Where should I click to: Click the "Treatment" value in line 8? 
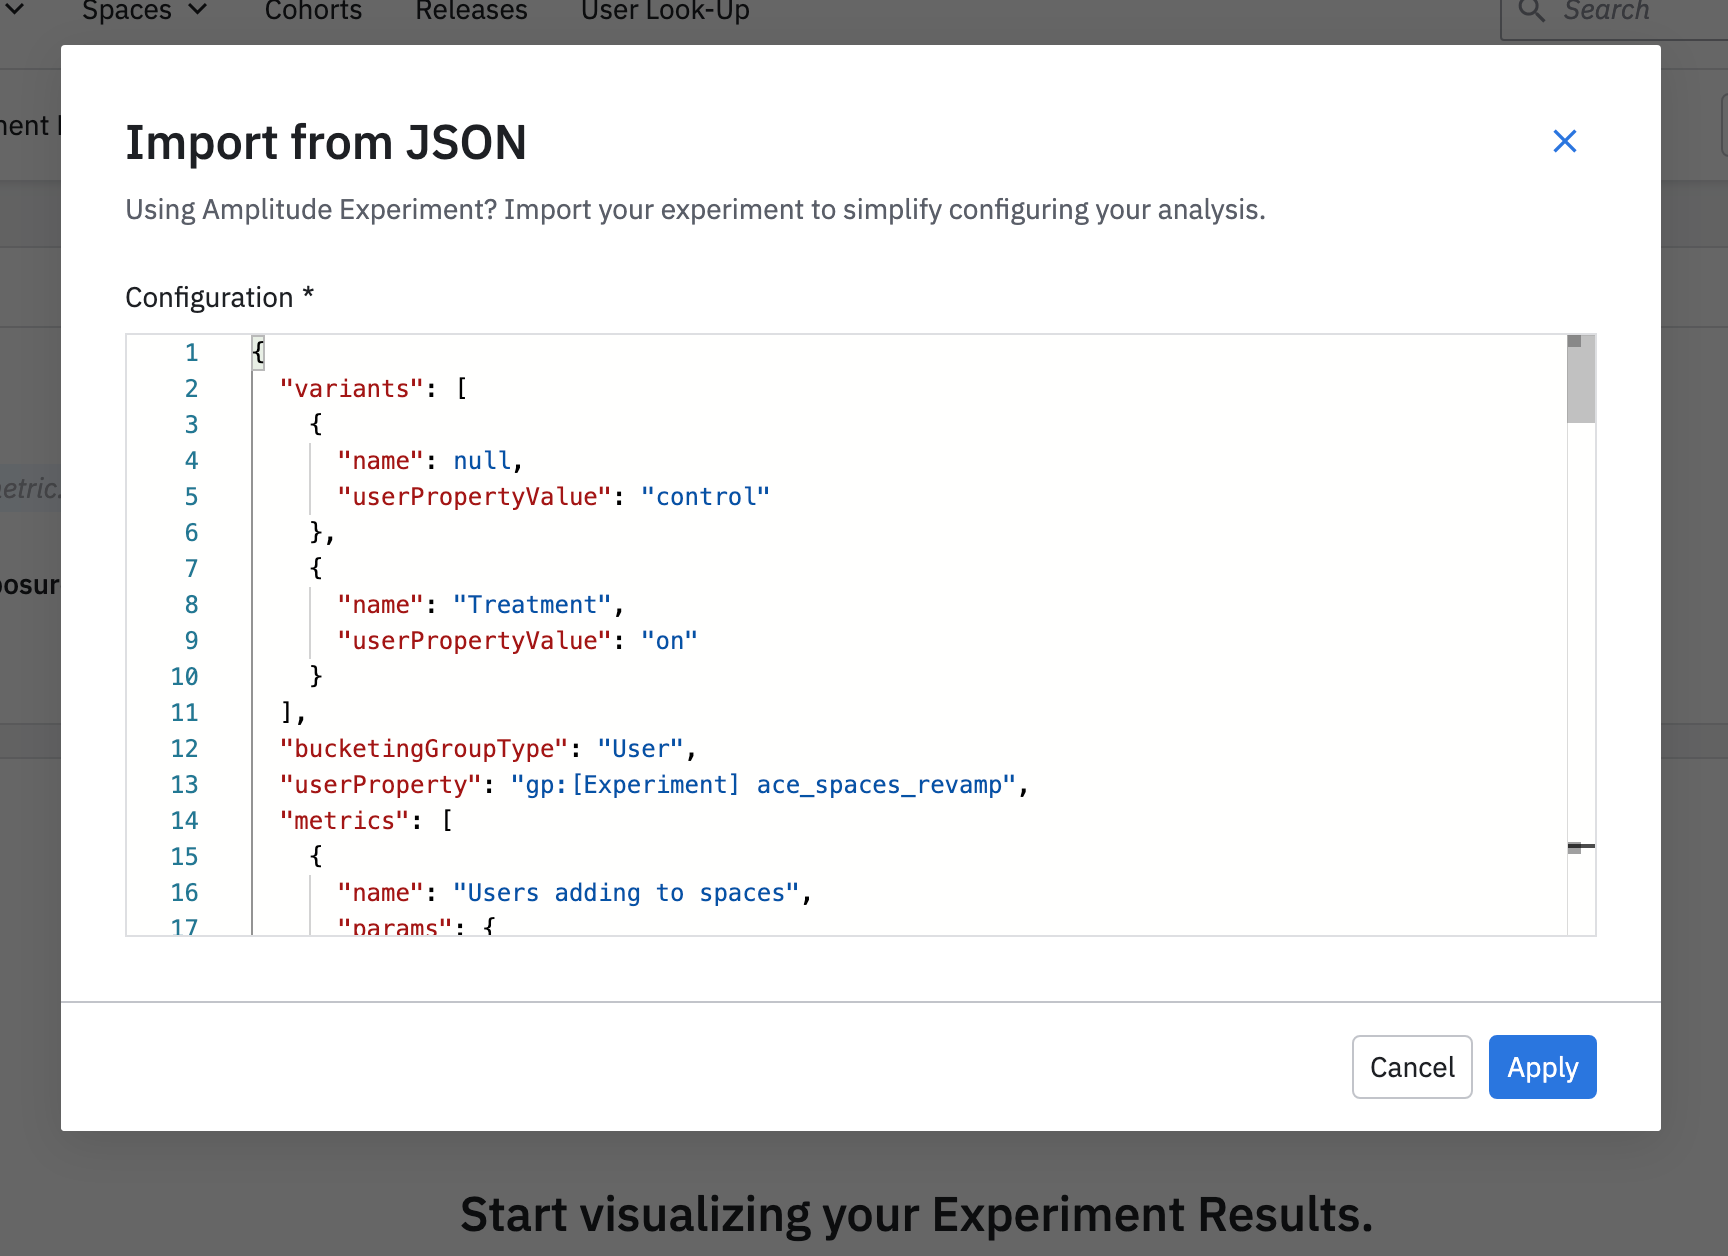tap(532, 604)
